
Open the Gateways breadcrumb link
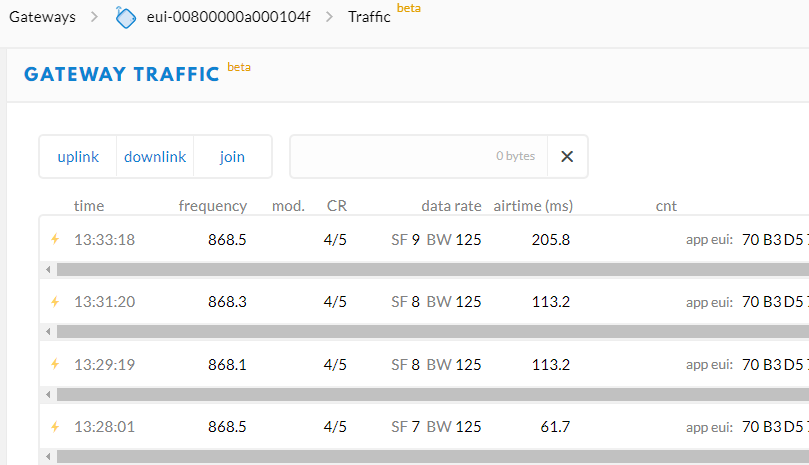tap(42, 17)
